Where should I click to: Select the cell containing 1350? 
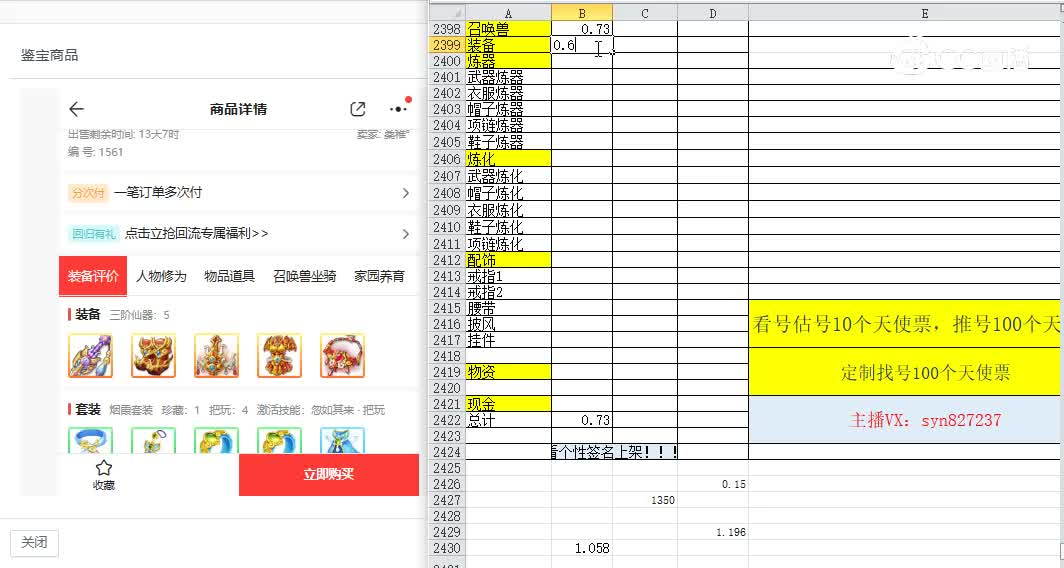click(x=645, y=500)
